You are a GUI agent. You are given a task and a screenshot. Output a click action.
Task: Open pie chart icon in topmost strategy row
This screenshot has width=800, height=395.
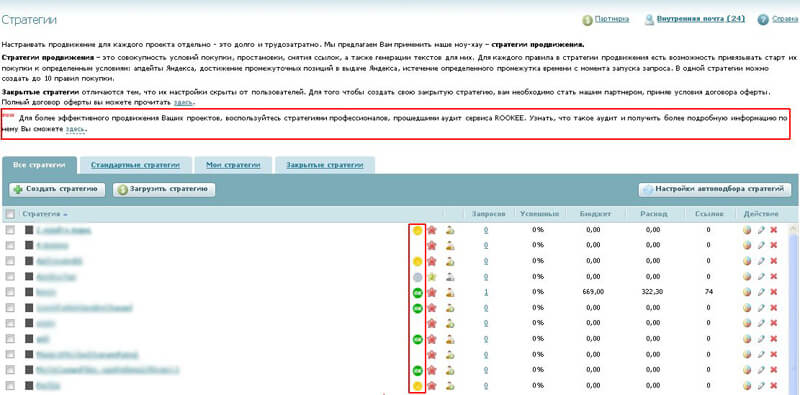click(x=747, y=230)
